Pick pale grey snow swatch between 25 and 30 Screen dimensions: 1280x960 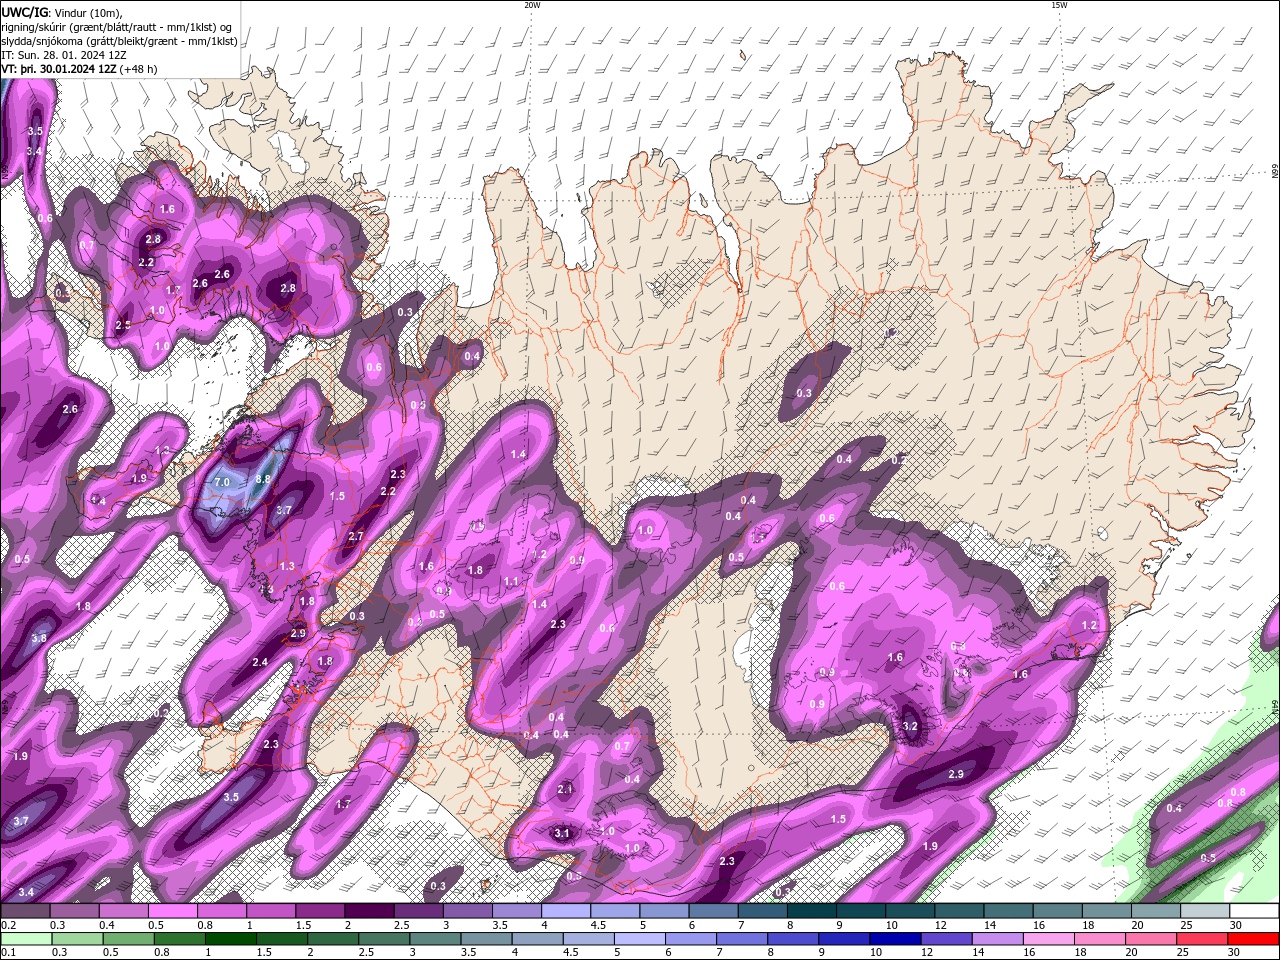pyautogui.click(x=1207, y=911)
